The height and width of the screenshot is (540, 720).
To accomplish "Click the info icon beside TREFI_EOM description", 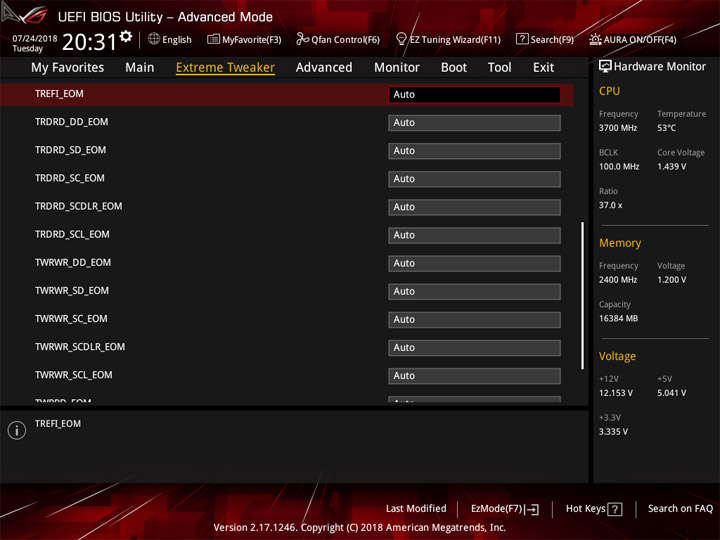I will (17, 430).
